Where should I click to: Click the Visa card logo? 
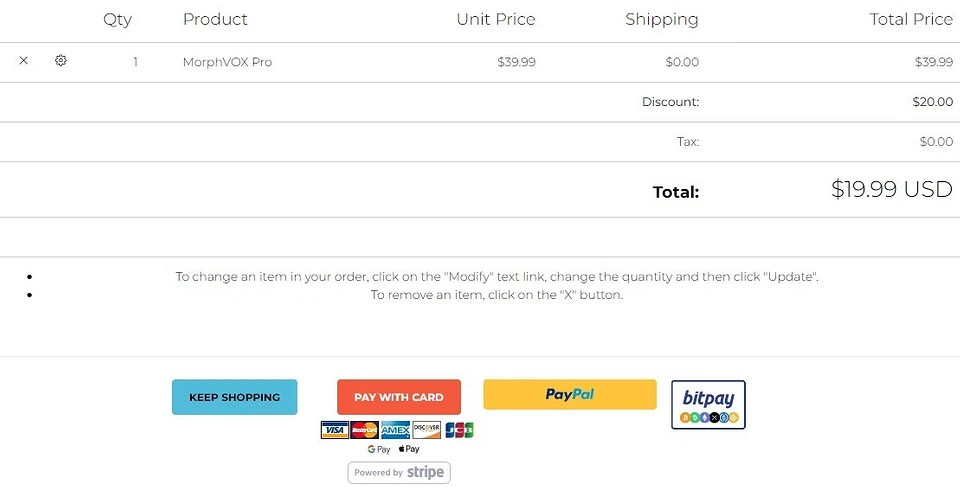click(x=334, y=430)
